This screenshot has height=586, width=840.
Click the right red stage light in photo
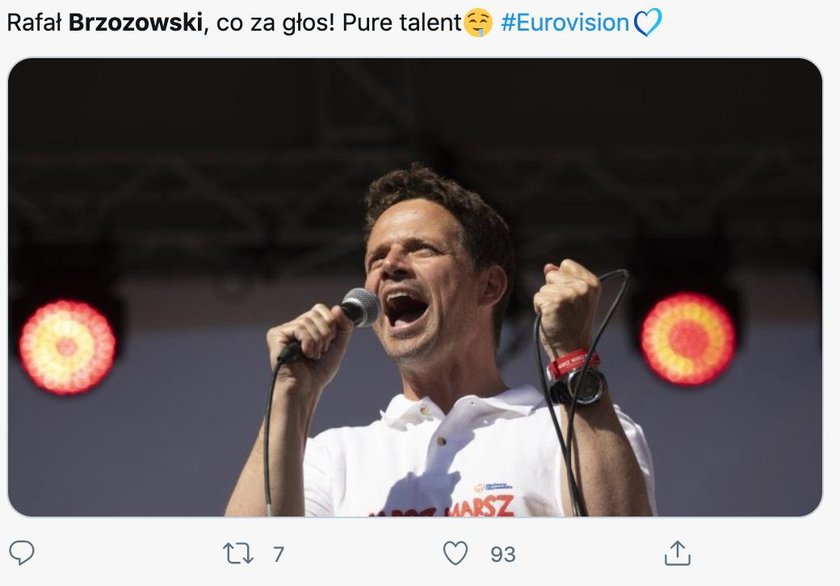tap(688, 339)
